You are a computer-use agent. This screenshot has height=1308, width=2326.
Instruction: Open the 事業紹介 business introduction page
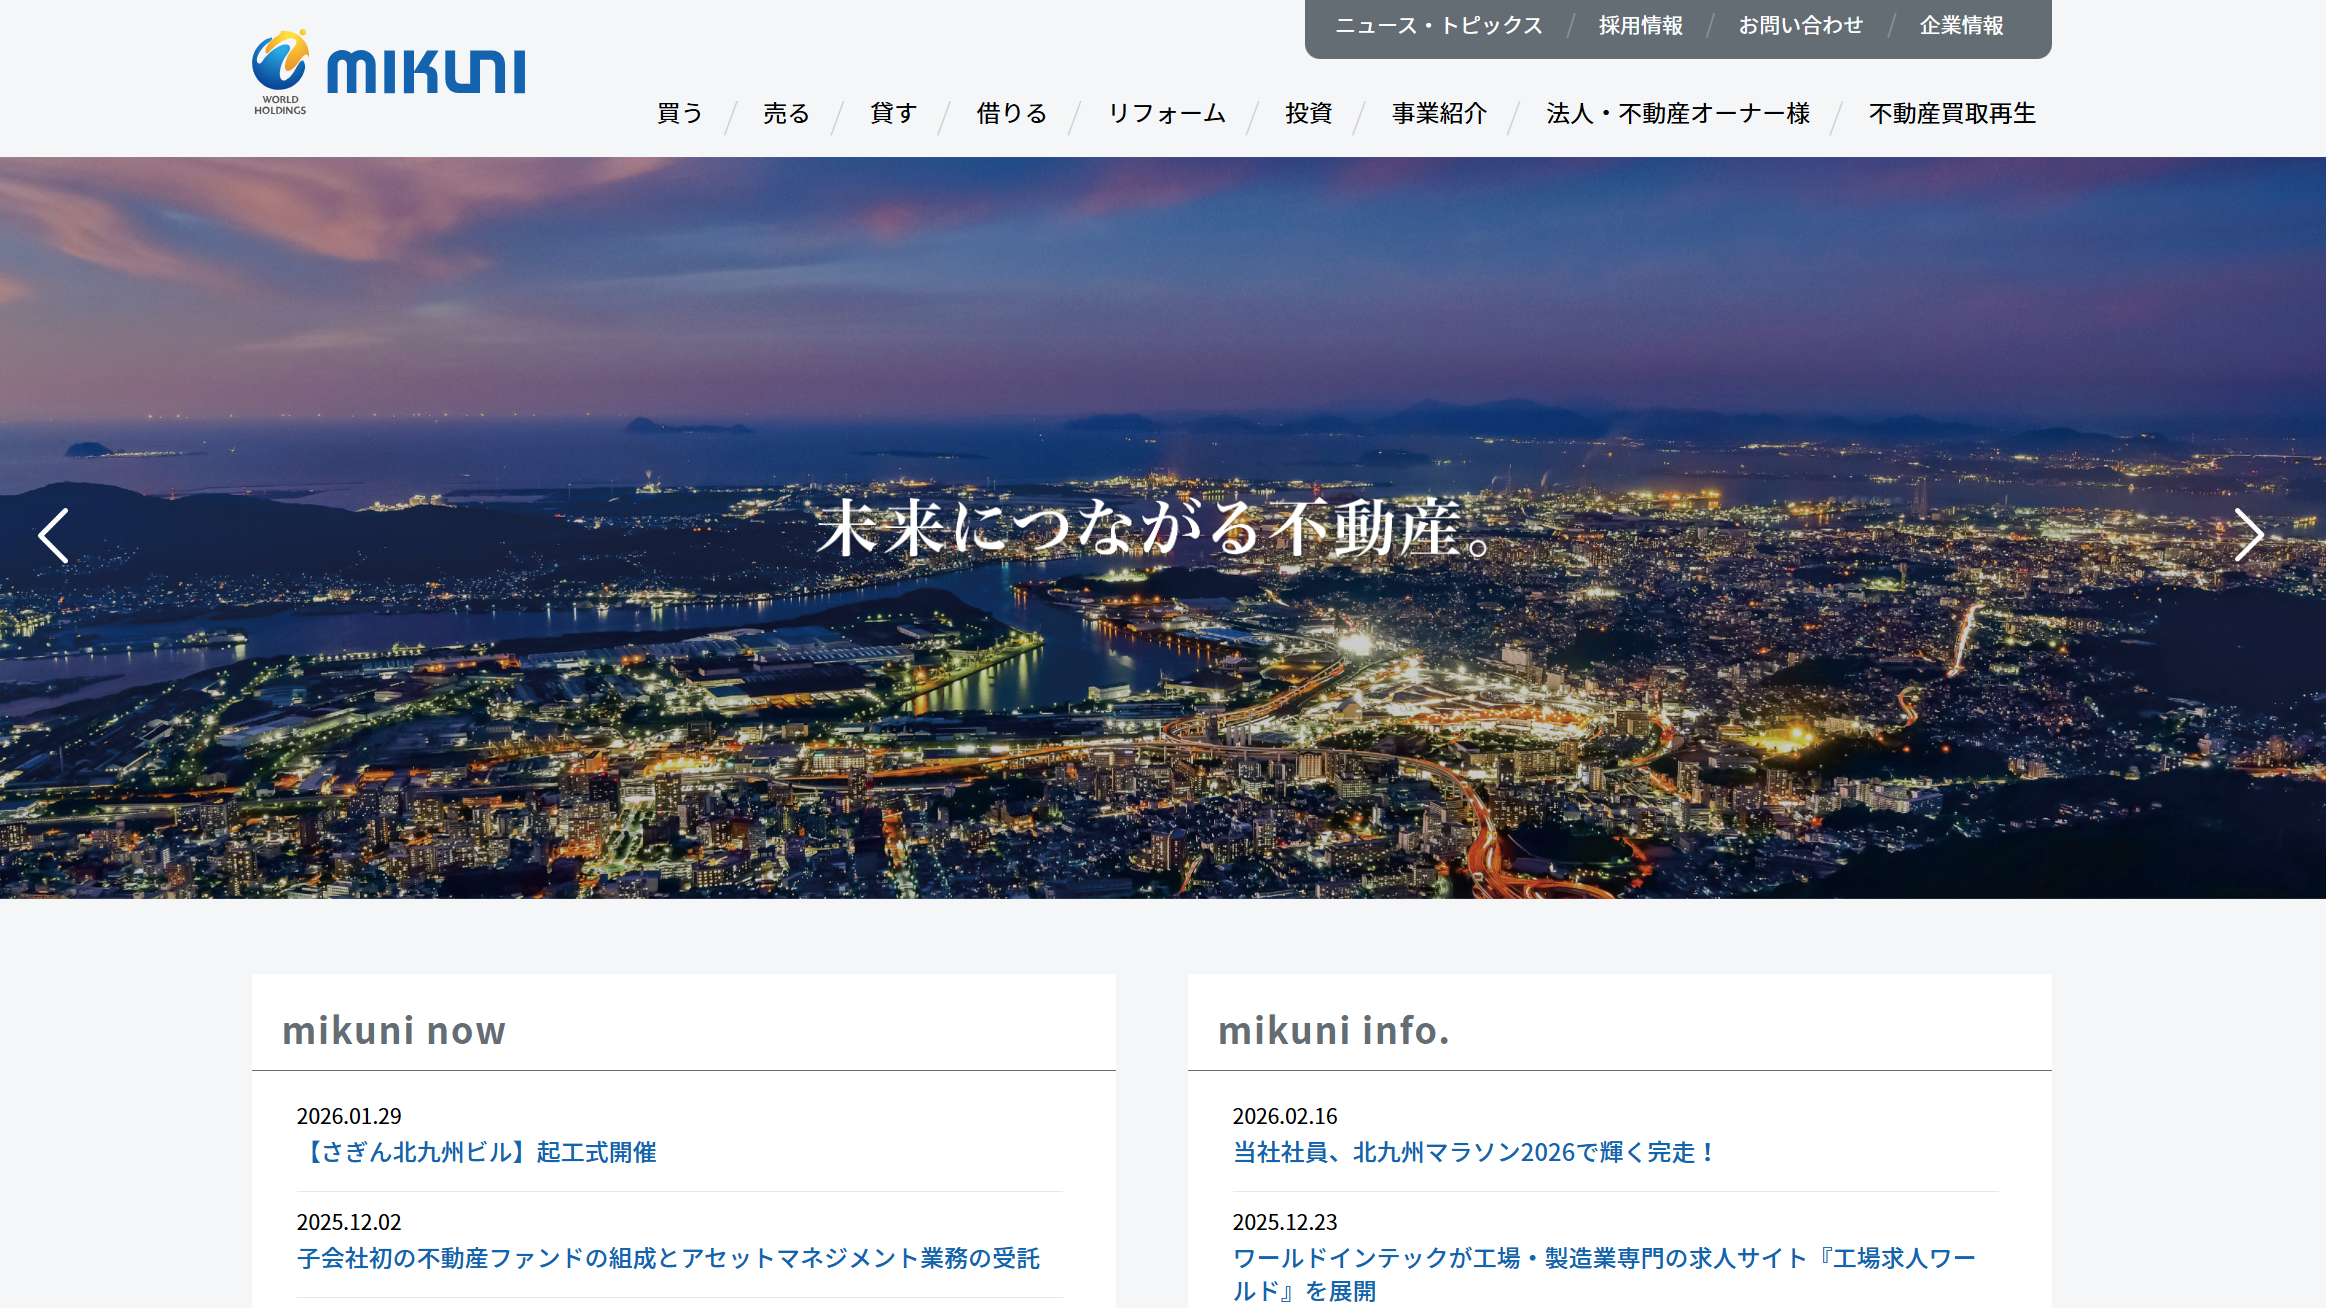pyautogui.click(x=1438, y=113)
